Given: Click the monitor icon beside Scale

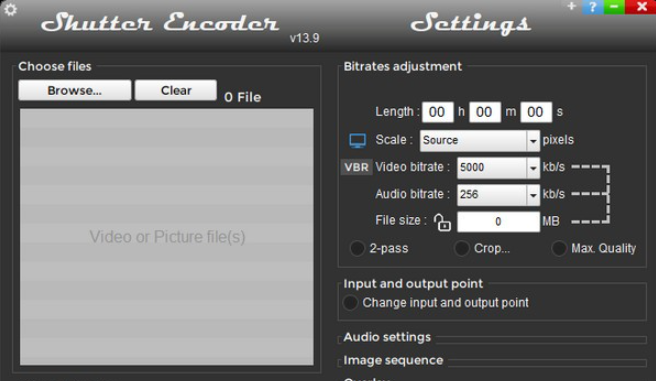Looking at the screenshot, I should coord(358,141).
